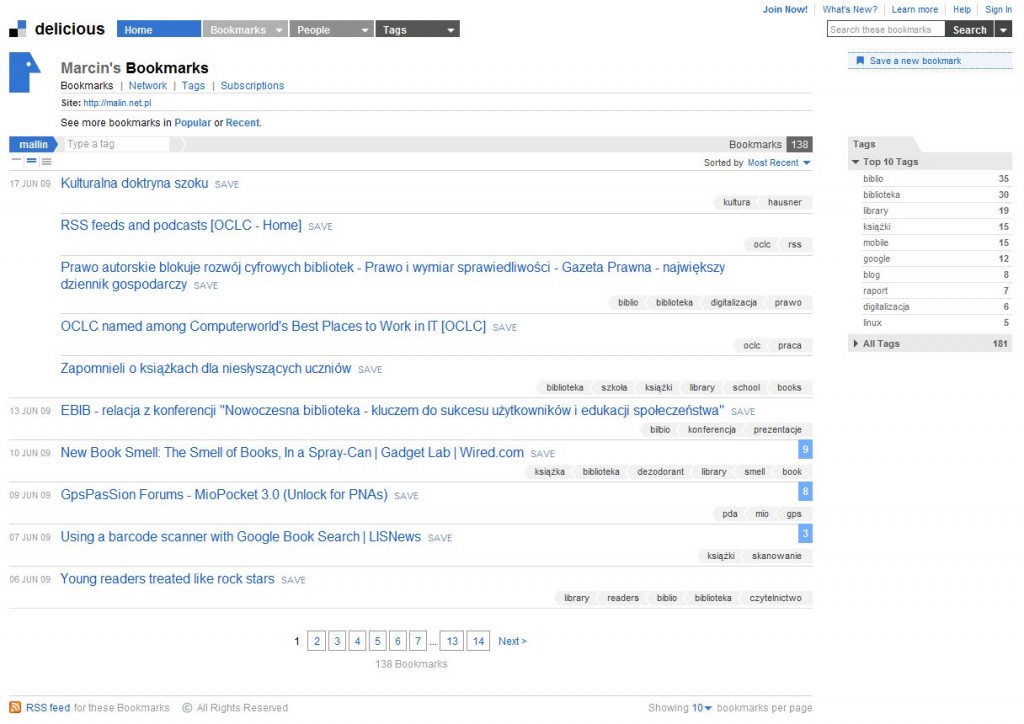Switch to the full detail view icon
The width and height of the screenshot is (1024, 724).
point(46,161)
